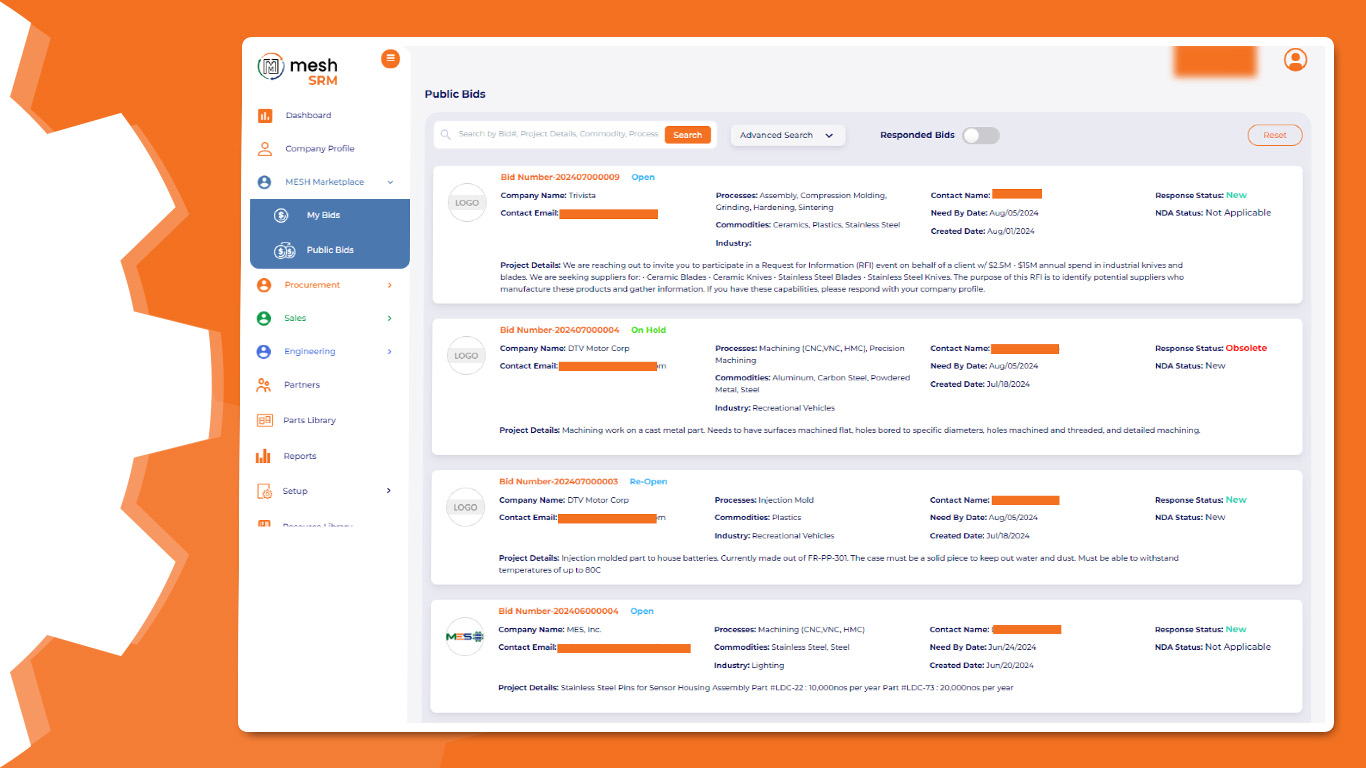
Task: Expand the Setup chevron
Action: (389, 491)
